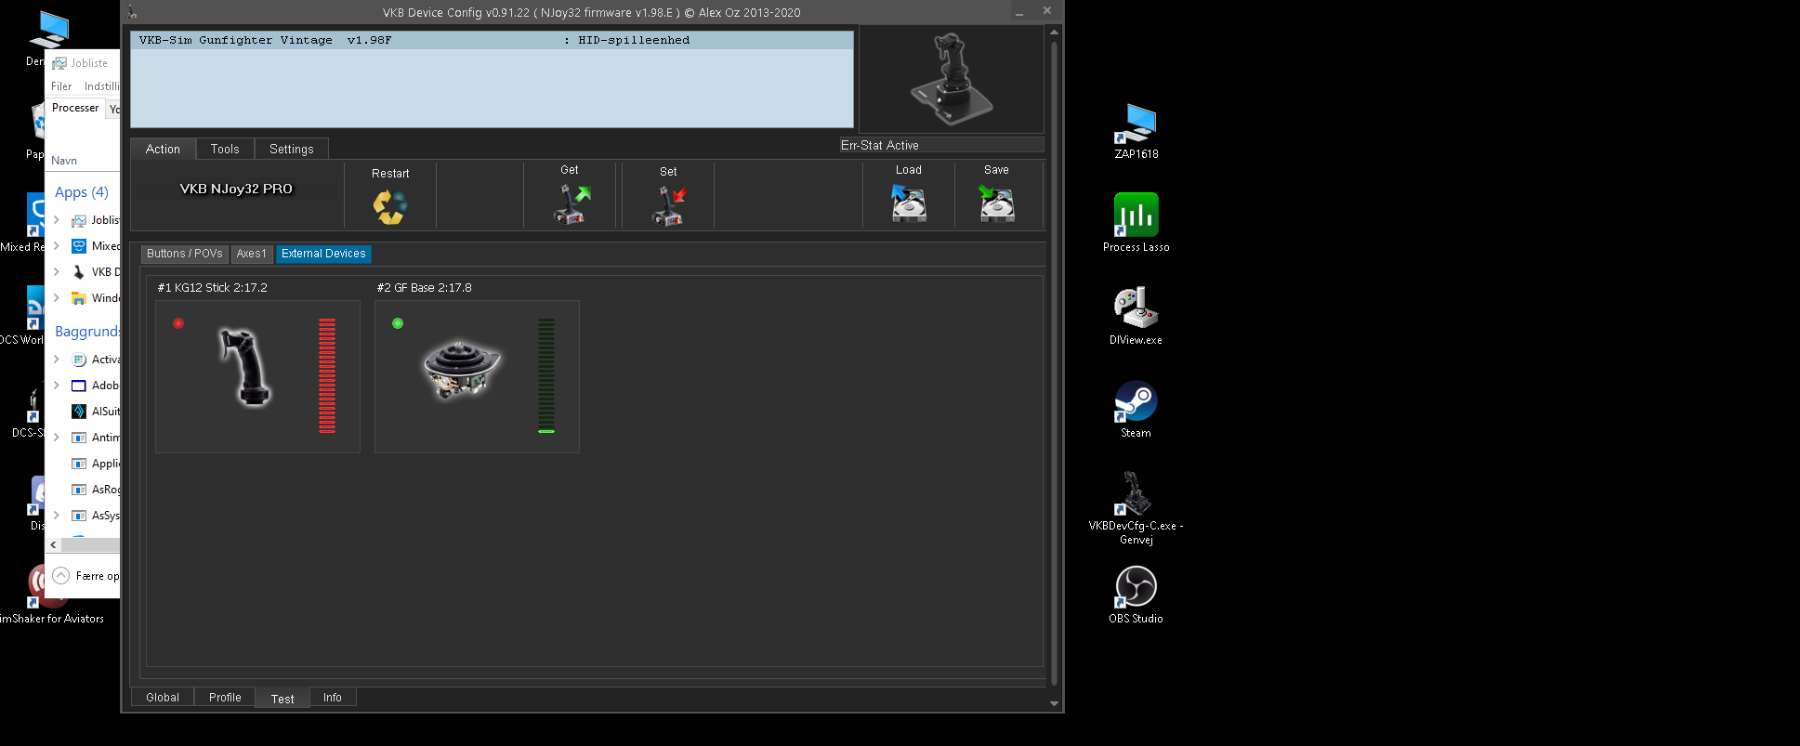Viewport: 1800px width, 746px height.
Task: Expand the Adobe background process entry
Action: [56, 386]
